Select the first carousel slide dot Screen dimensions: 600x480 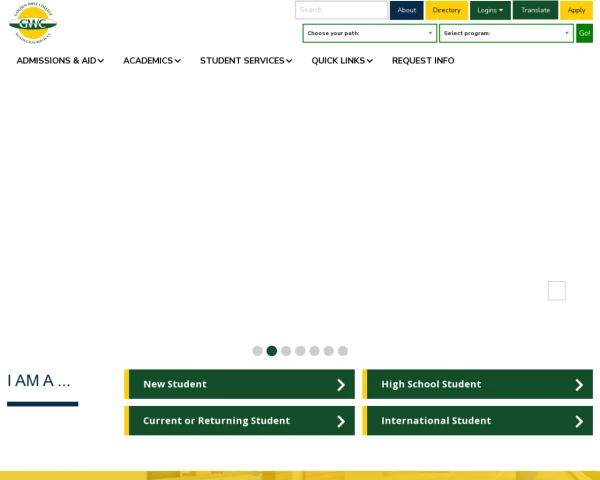257,351
